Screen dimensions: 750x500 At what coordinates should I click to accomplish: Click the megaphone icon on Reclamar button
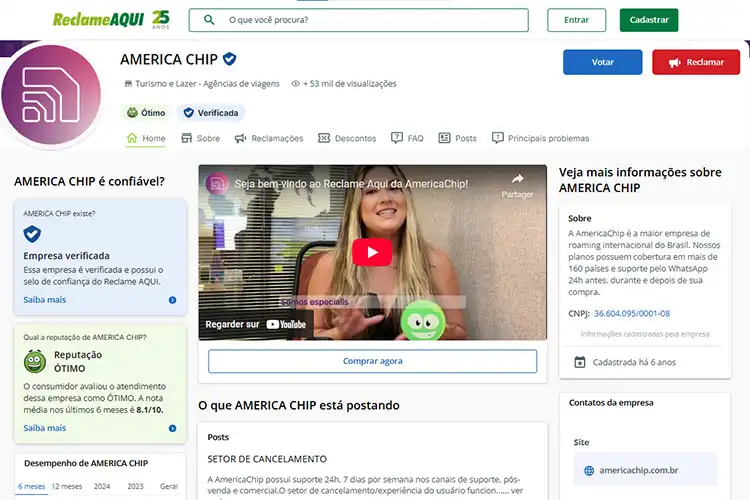[674, 63]
